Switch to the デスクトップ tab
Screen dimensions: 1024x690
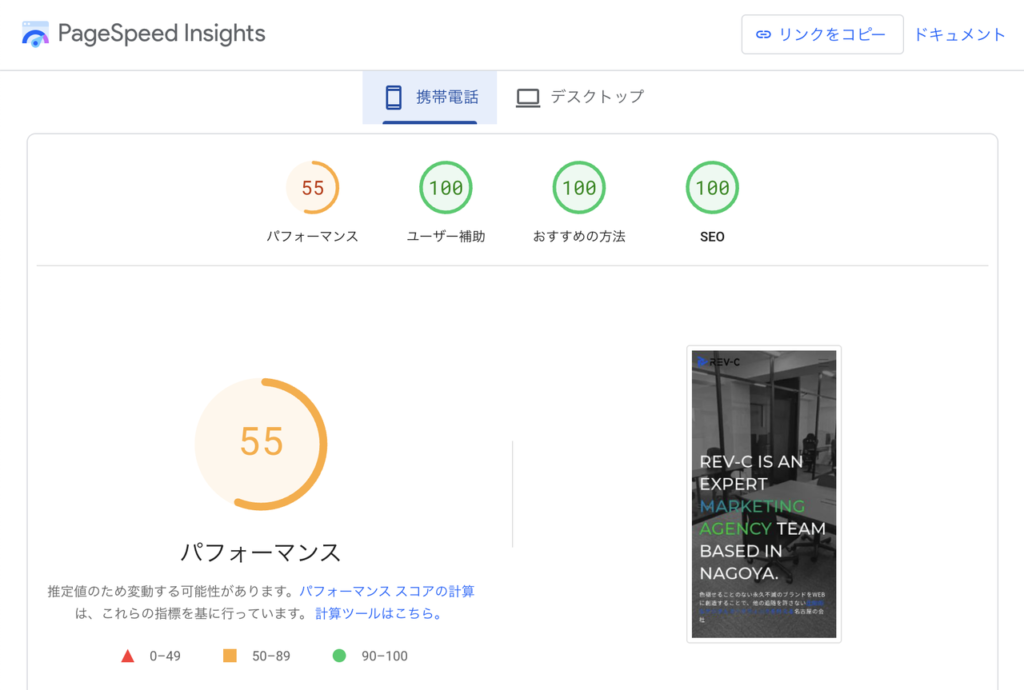[580, 97]
